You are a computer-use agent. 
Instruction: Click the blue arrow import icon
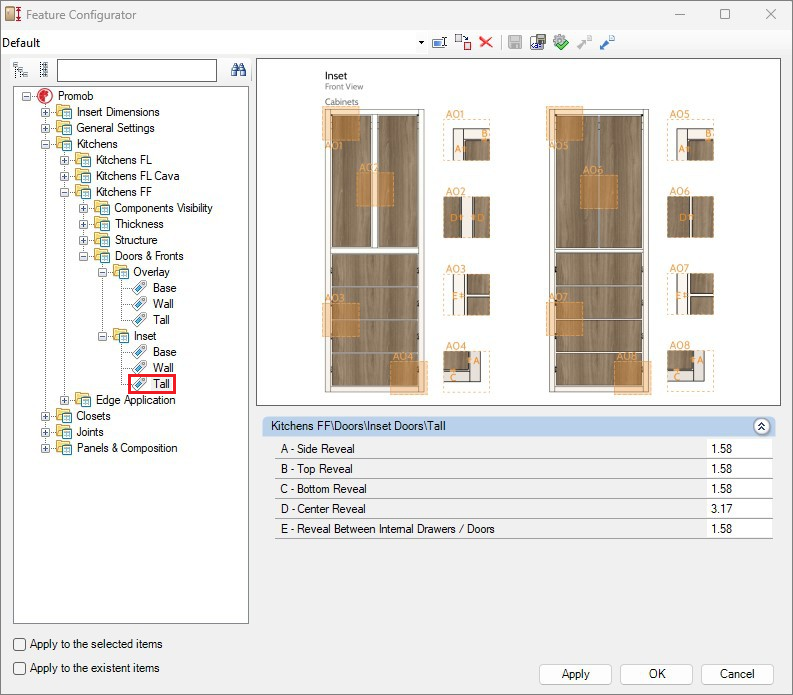[x=607, y=43]
